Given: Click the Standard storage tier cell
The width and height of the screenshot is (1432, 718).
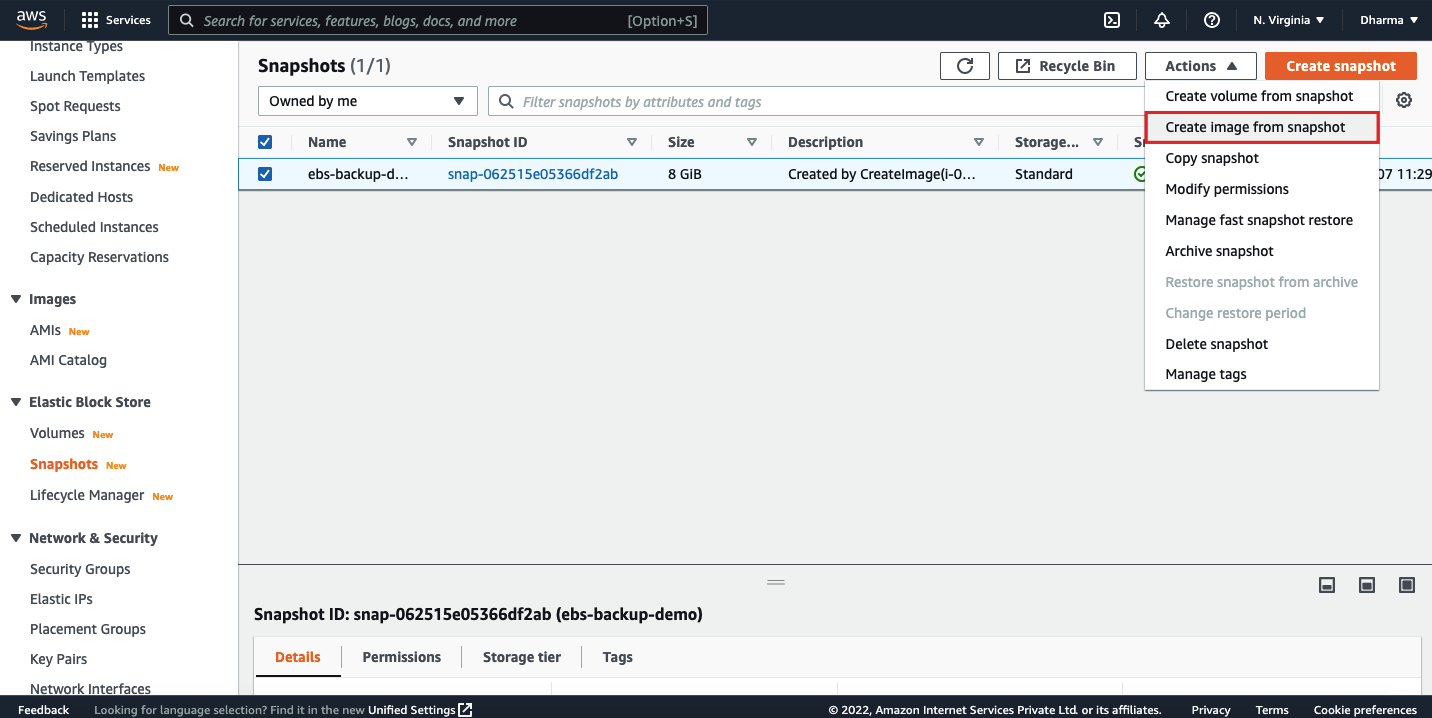Looking at the screenshot, I should [x=1044, y=174].
